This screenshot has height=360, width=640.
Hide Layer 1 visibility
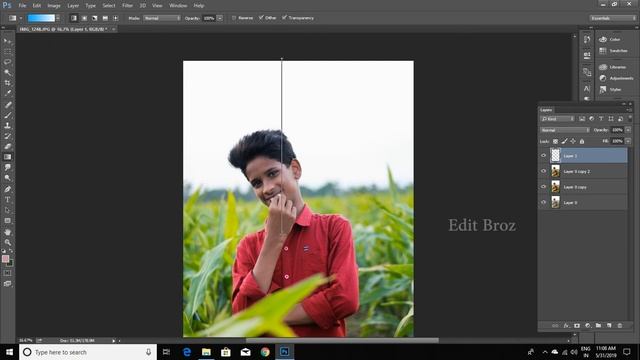543,156
